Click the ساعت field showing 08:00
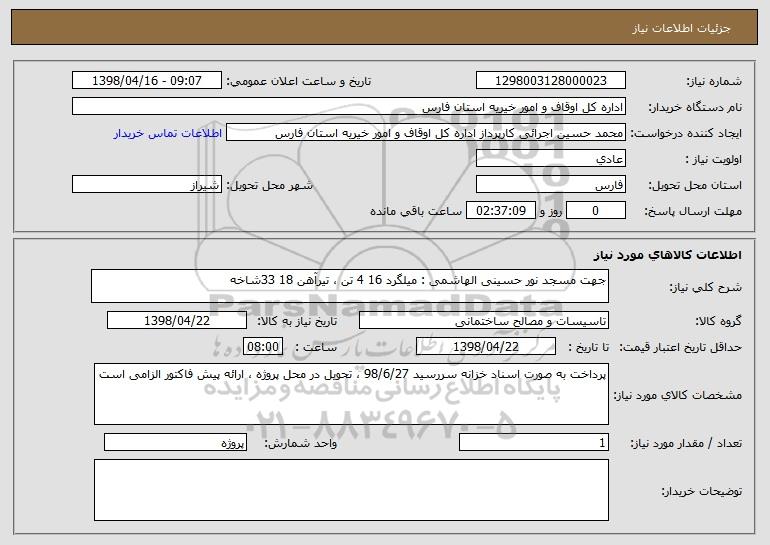 263,347
